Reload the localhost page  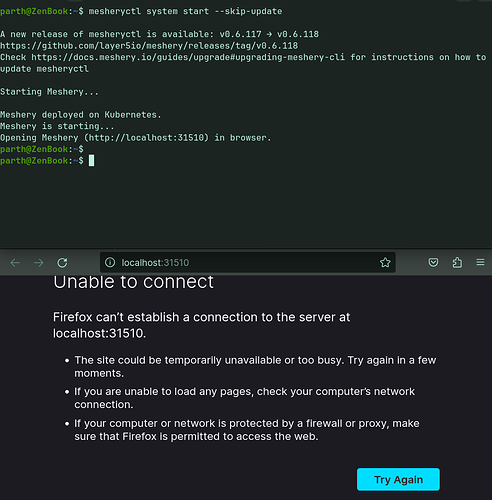tap(62, 263)
